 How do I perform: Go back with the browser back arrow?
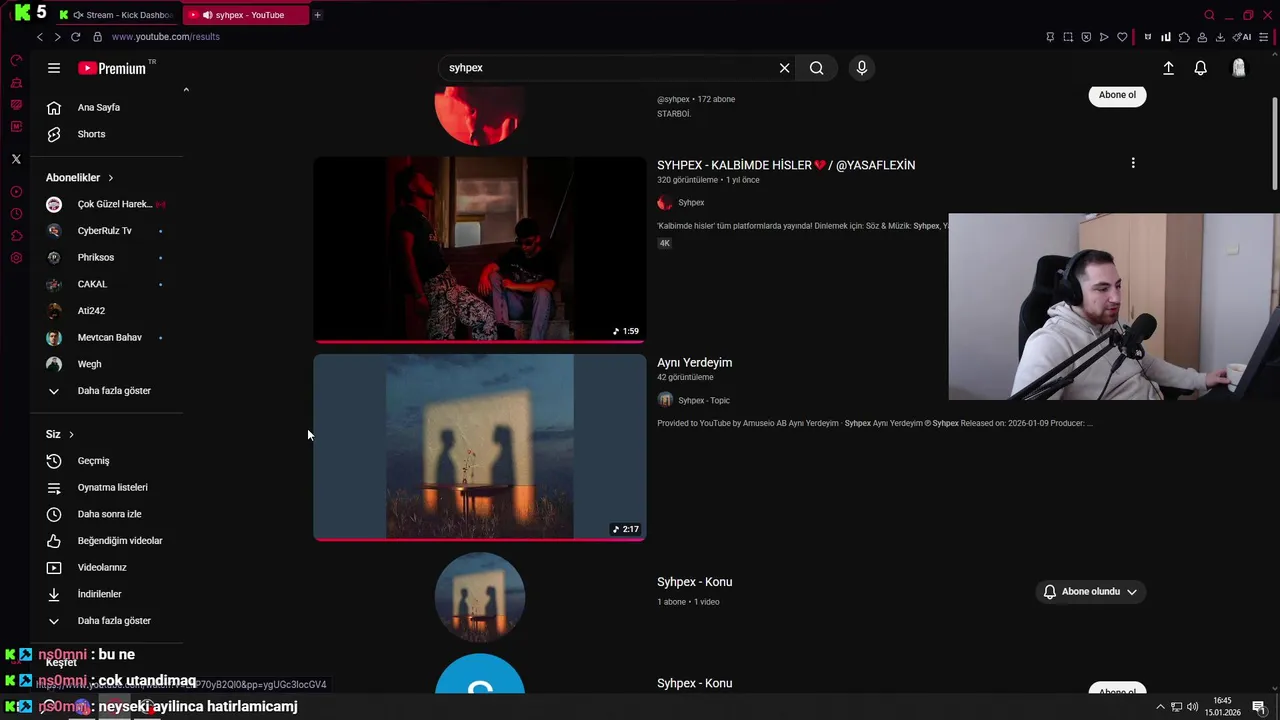(x=40, y=37)
